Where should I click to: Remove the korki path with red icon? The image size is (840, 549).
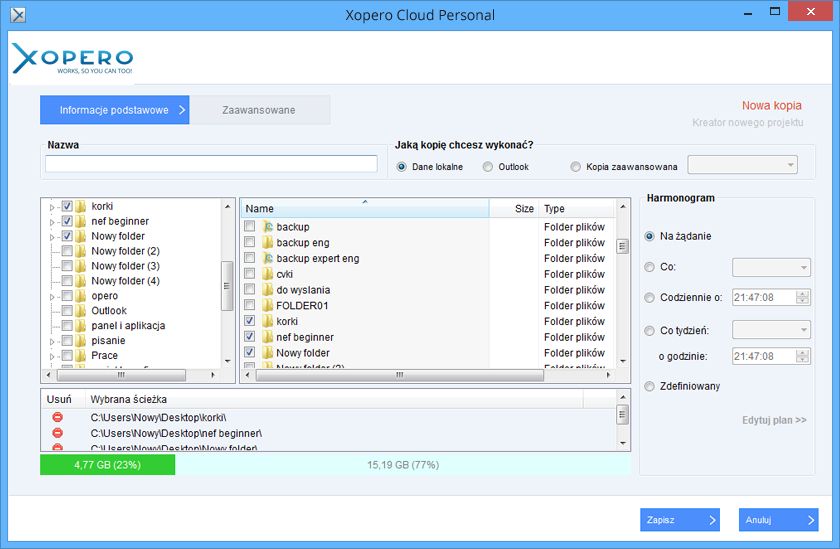(x=57, y=417)
